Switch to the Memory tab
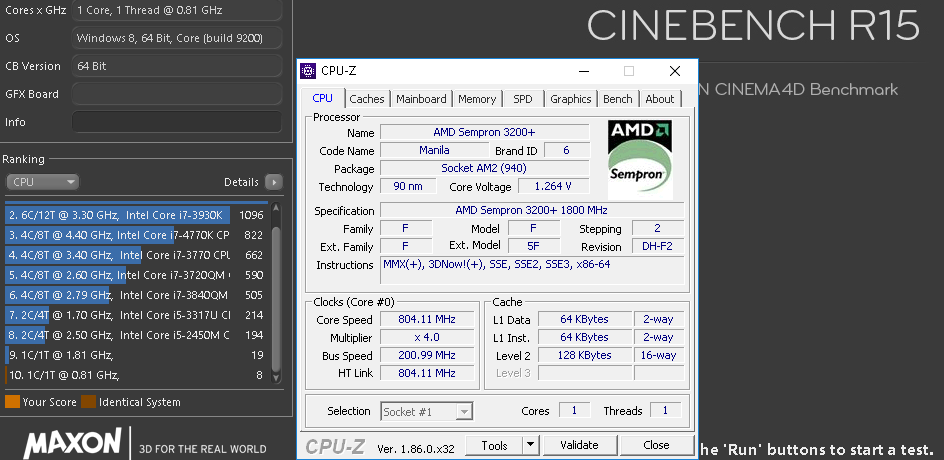This screenshot has width=944, height=460. [477, 99]
